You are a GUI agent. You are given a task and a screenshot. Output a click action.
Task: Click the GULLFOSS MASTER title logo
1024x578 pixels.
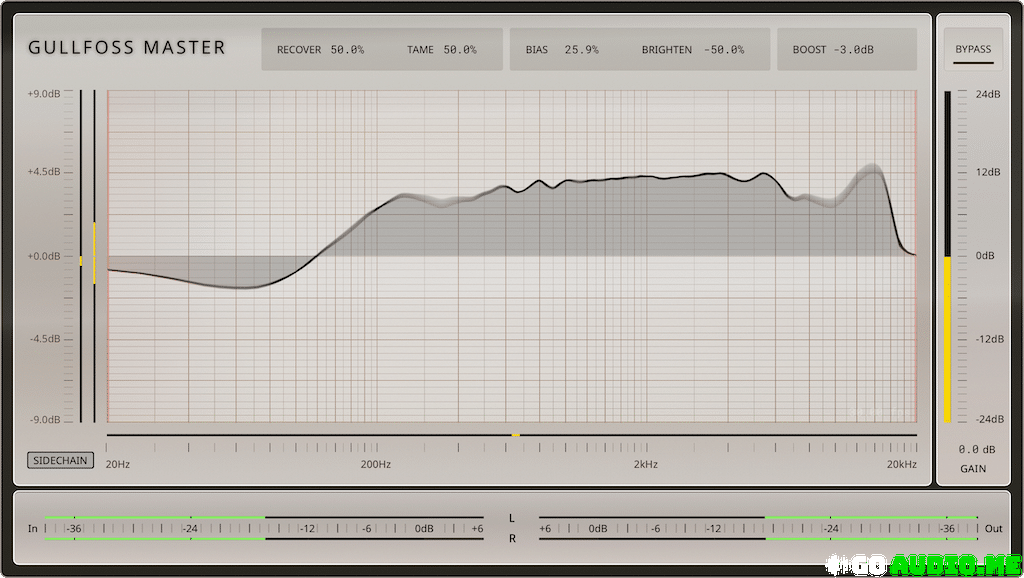click(x=127, y=47)
